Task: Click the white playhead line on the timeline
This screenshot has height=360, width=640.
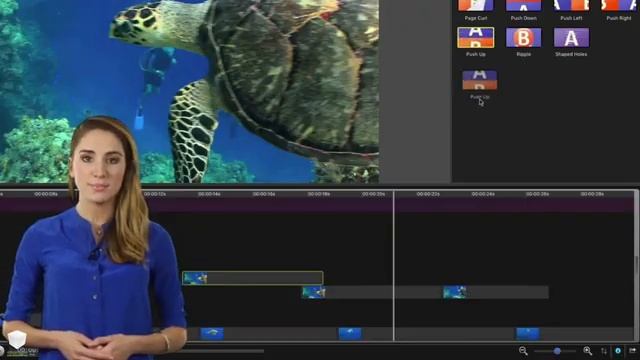Action: pyautogui.click(x=394, y=265)
